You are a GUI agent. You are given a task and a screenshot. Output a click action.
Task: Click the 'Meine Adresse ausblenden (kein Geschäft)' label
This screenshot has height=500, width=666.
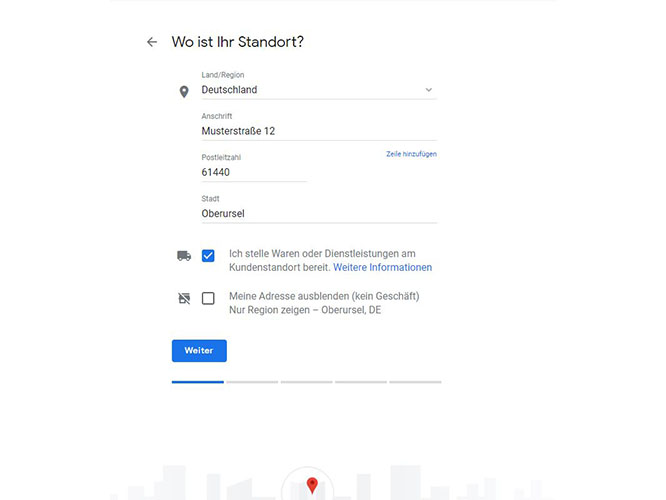click(x=324, y=296)
